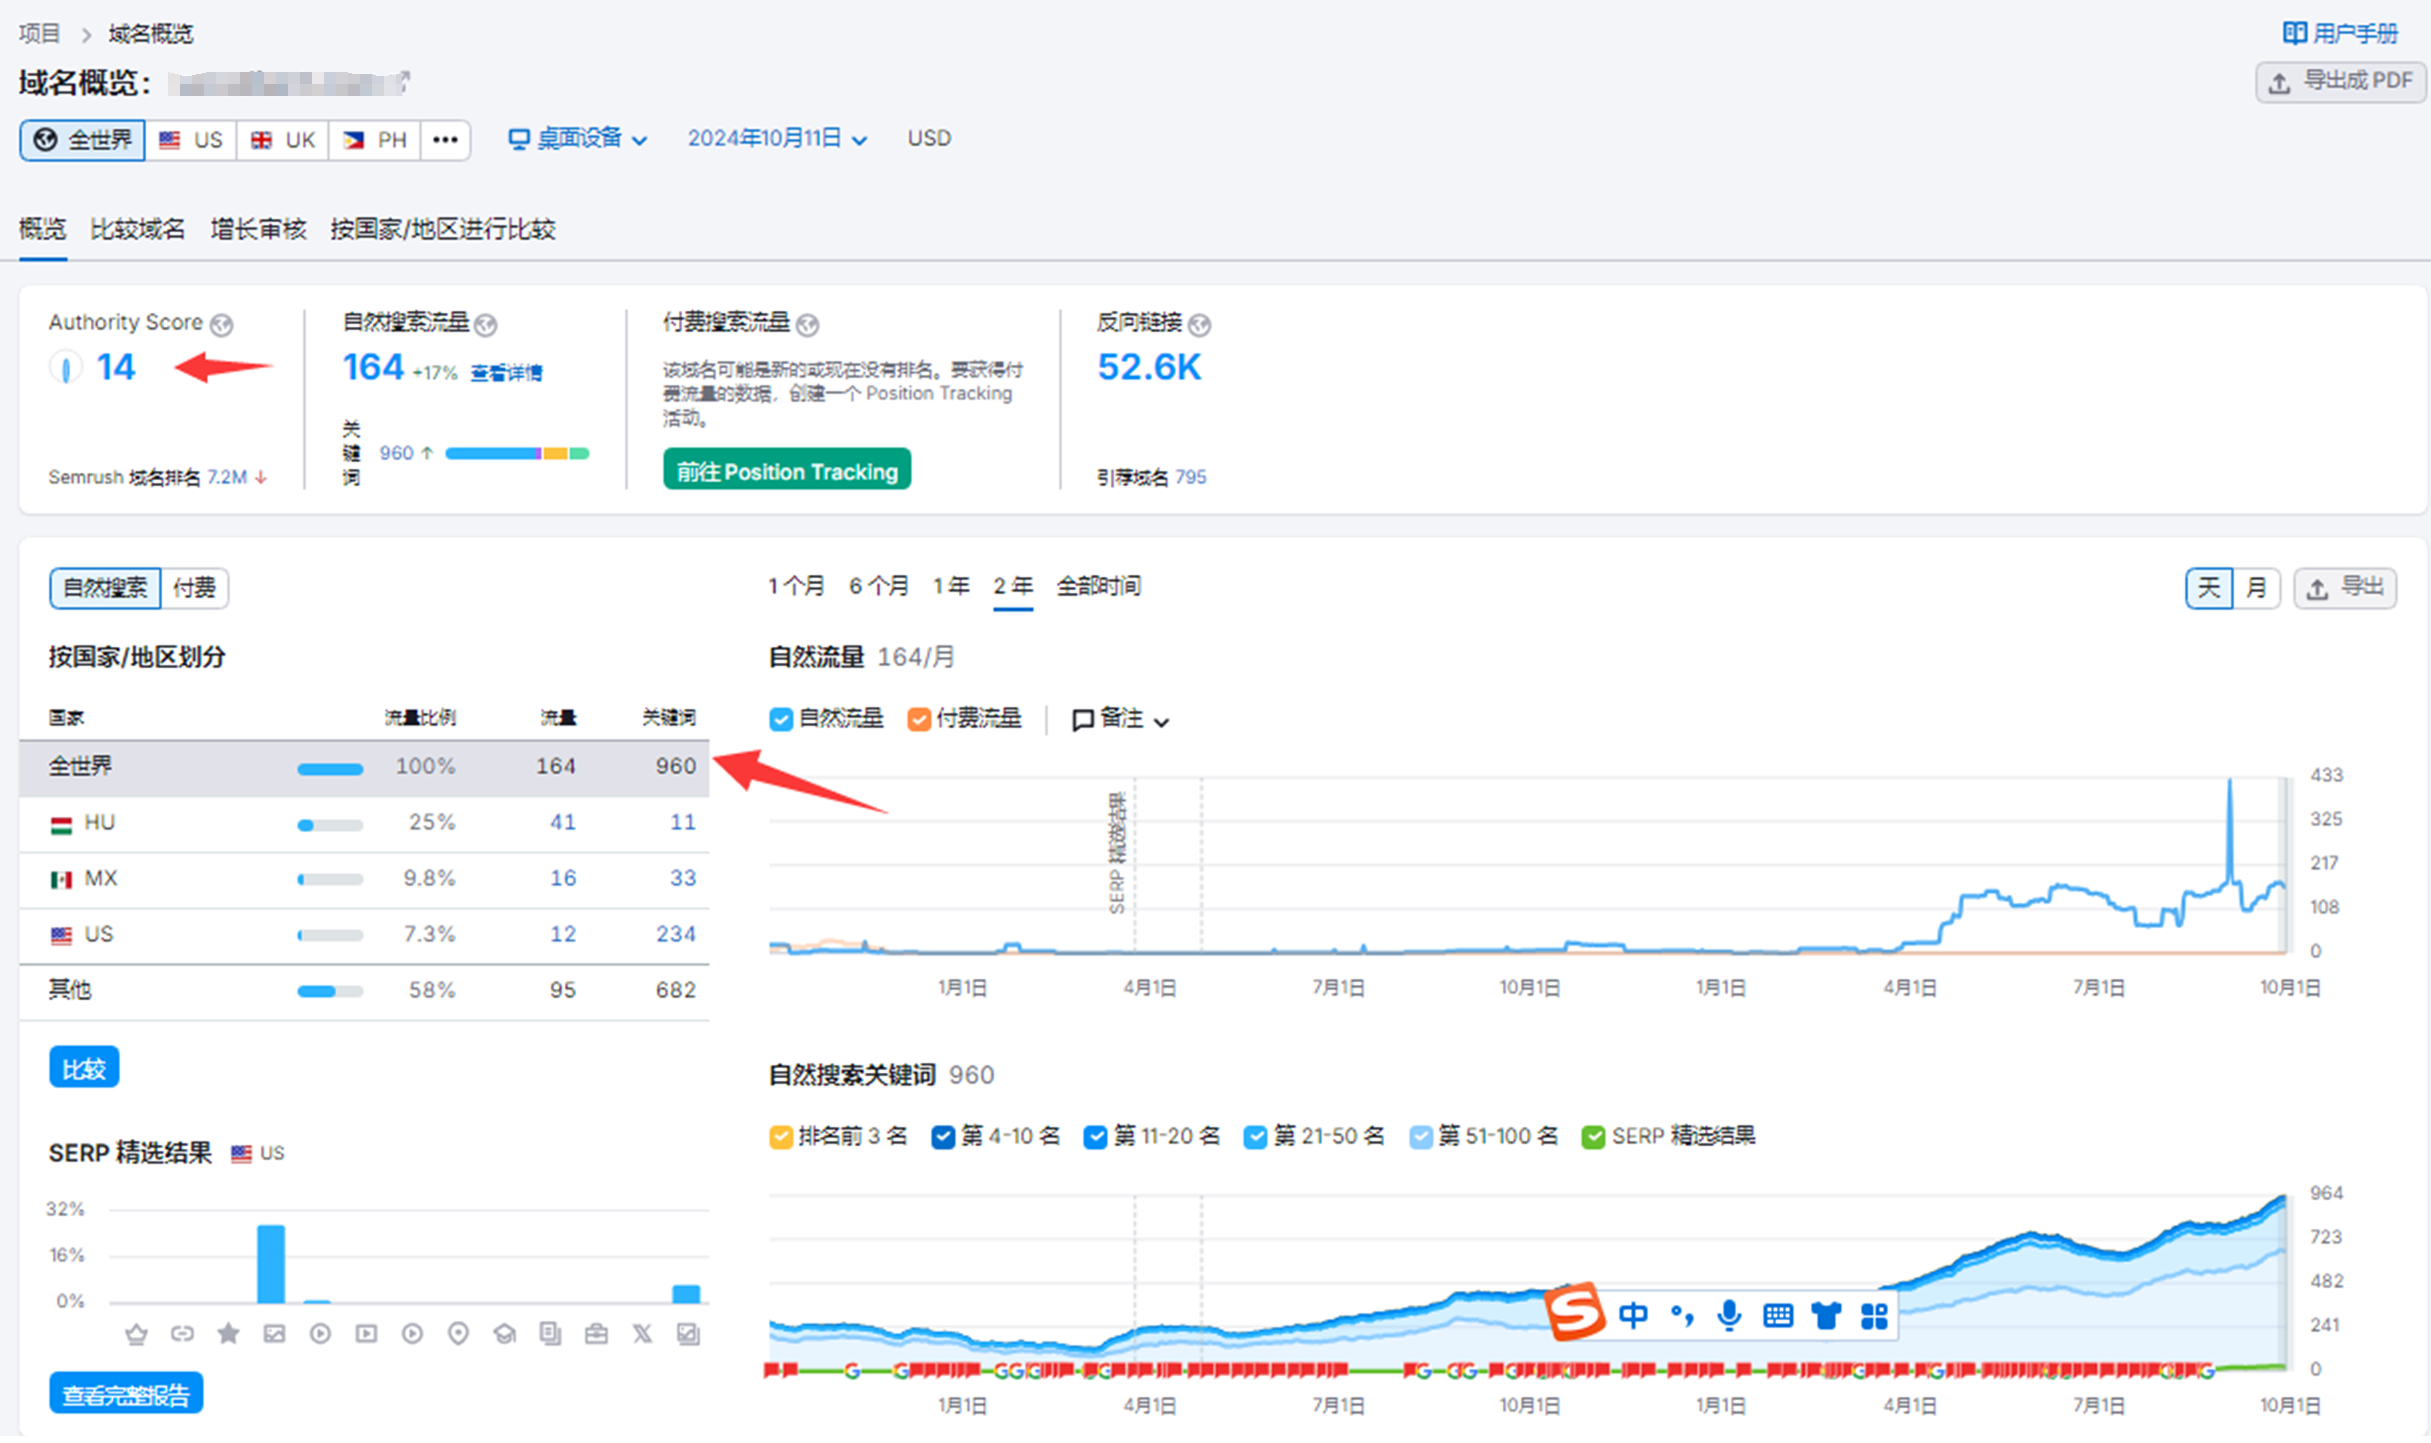Switch to the 比较域名 tab

pos(137,229)
